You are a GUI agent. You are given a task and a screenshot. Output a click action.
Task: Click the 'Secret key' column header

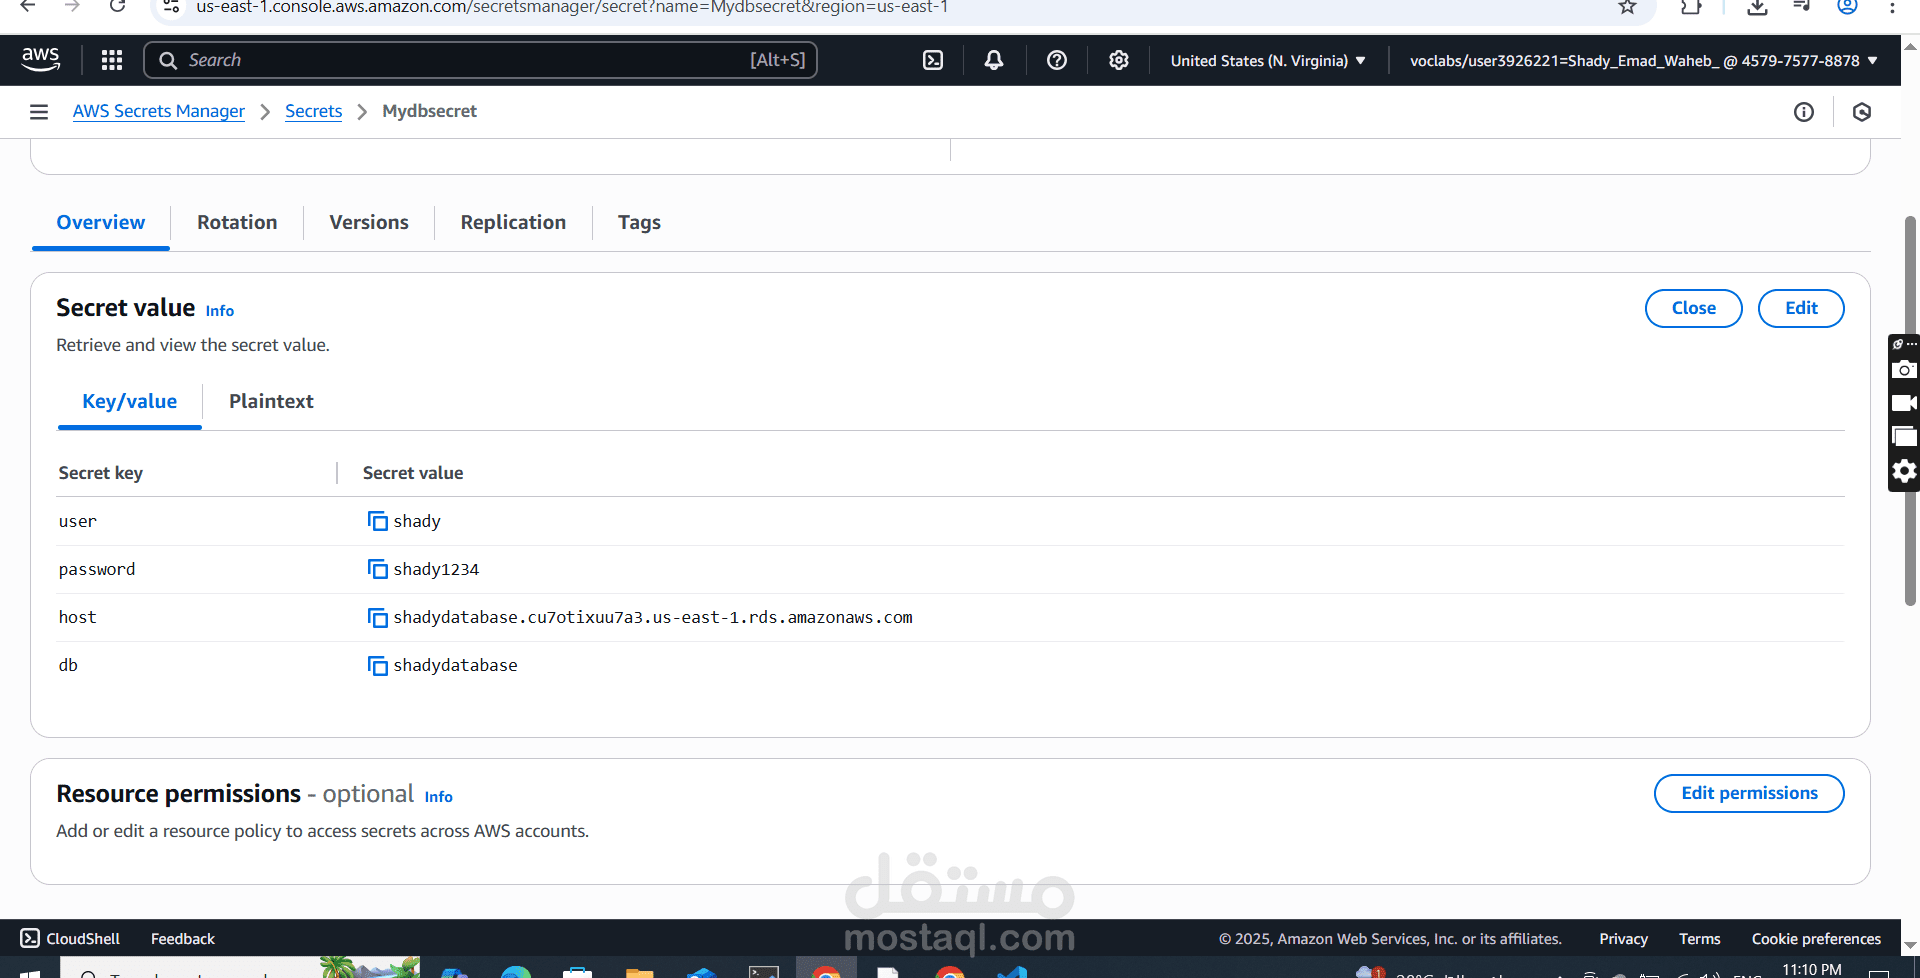(100, 473)
